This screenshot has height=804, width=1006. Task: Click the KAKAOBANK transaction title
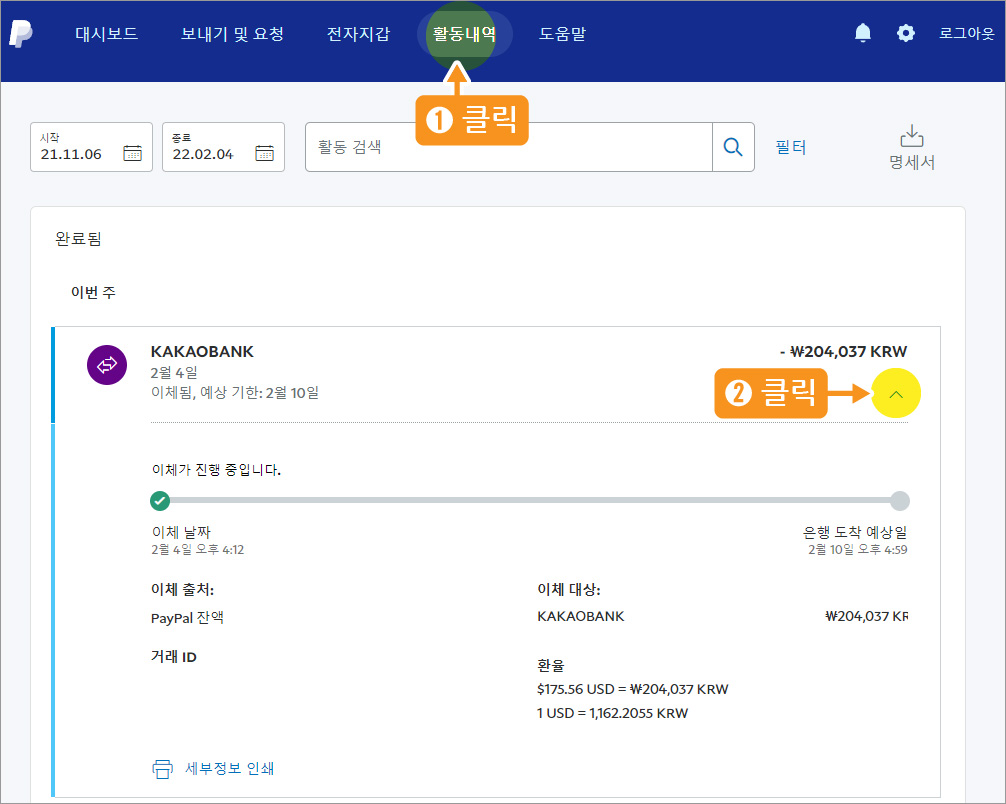point(202,352)
